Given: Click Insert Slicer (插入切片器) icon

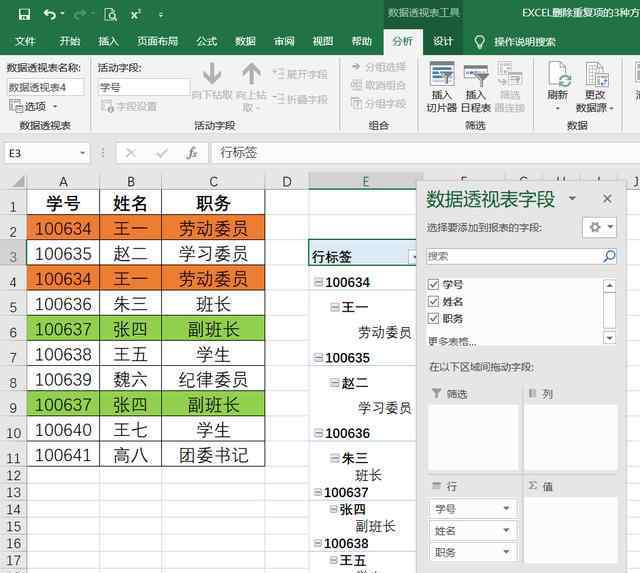Looking at the screenshot, I should click(x=441, y=76).
